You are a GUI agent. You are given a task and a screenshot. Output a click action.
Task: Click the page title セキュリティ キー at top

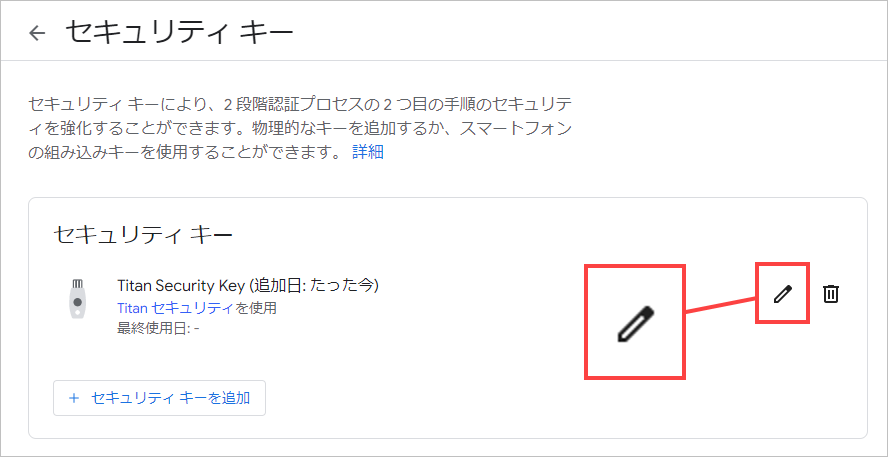179,32
